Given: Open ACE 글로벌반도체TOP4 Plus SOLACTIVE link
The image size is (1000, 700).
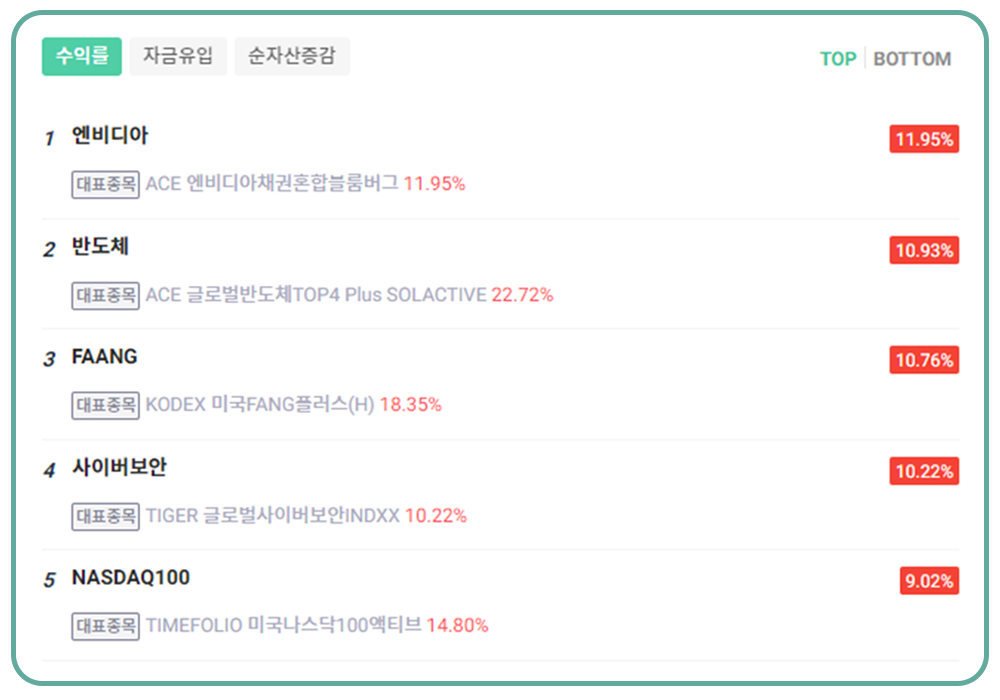Looking at the screenshot, I should [316, 295].
